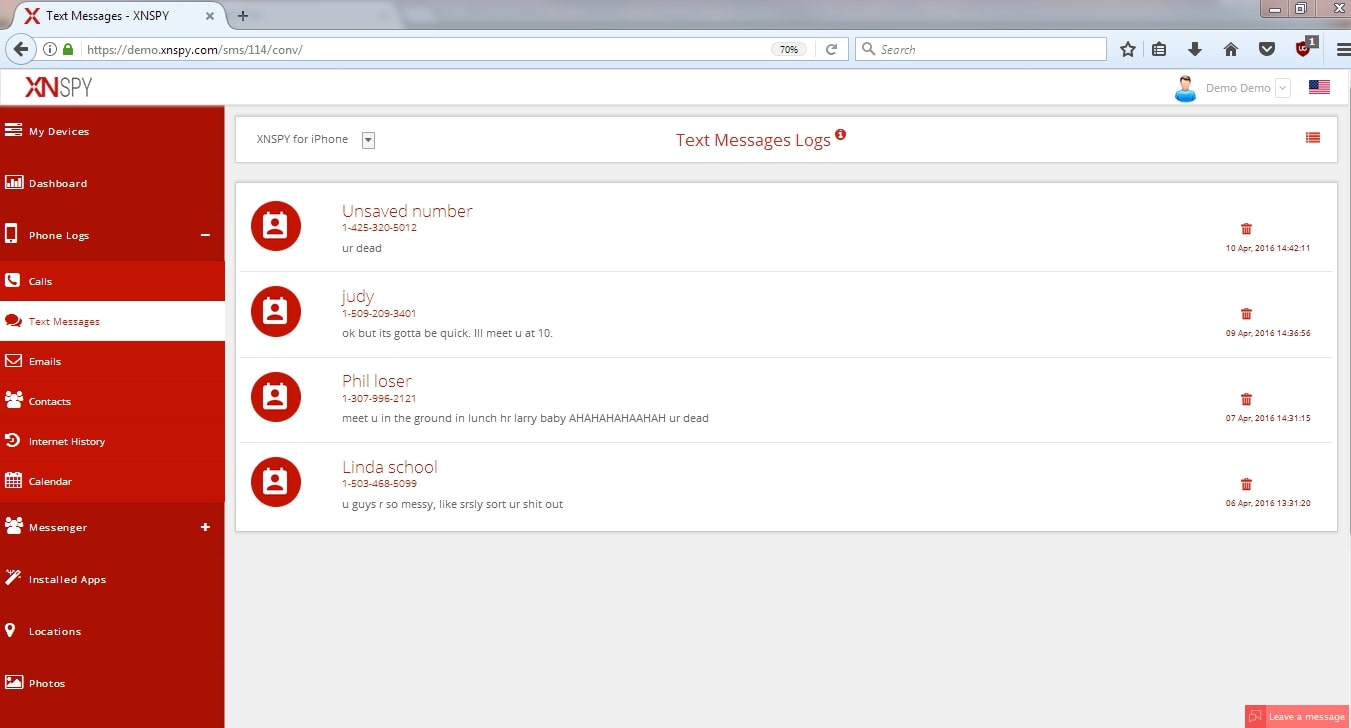Open the browser hamburger menu
Screen dimensions: 1351x728
1343,49
